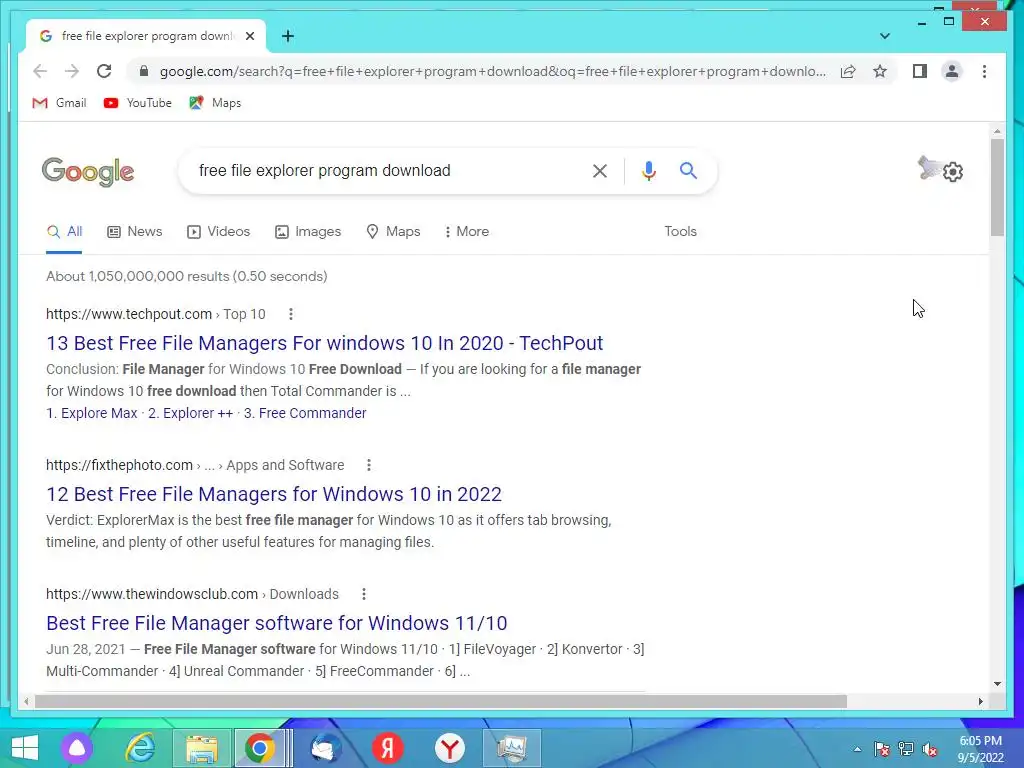Go back to previous page
This screenshot has width=1024, height=768.
(40, 71)
